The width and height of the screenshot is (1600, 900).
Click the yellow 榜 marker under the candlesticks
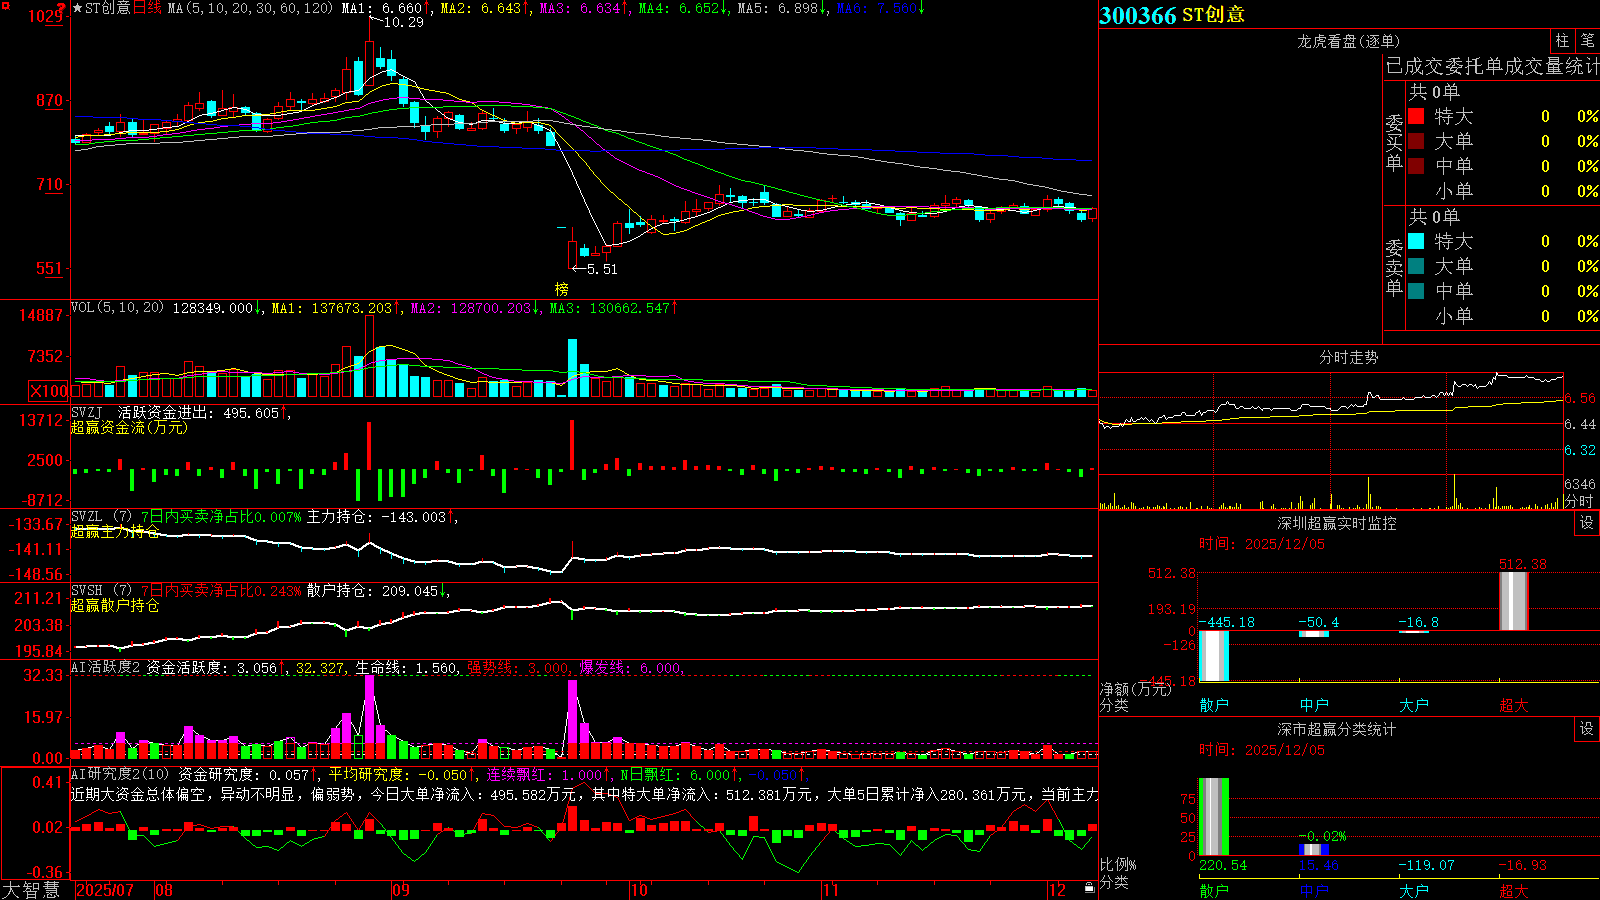(562, 289)
